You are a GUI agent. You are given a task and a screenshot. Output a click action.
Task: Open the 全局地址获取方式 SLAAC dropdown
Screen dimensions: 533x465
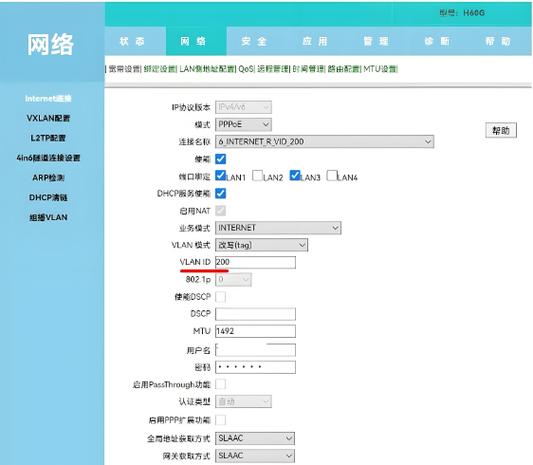tap(255, 438)
